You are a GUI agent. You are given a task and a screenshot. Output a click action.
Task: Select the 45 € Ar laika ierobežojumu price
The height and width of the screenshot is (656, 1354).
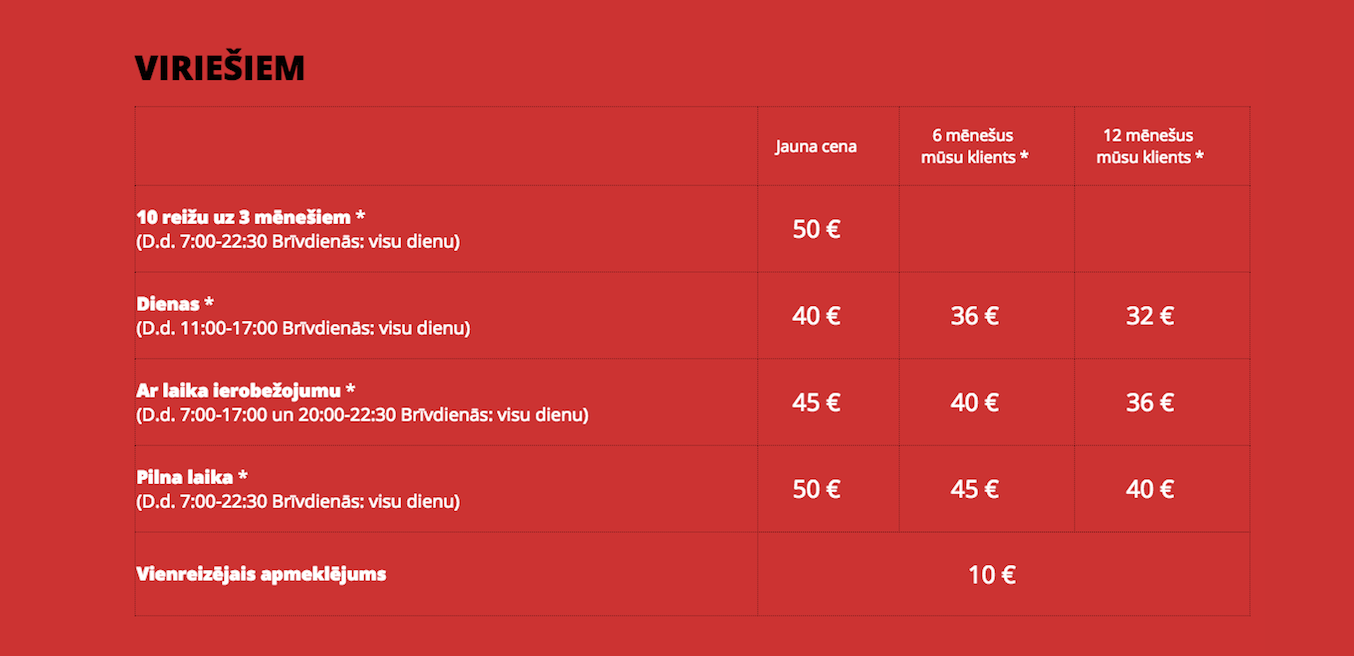pos(816,402)
